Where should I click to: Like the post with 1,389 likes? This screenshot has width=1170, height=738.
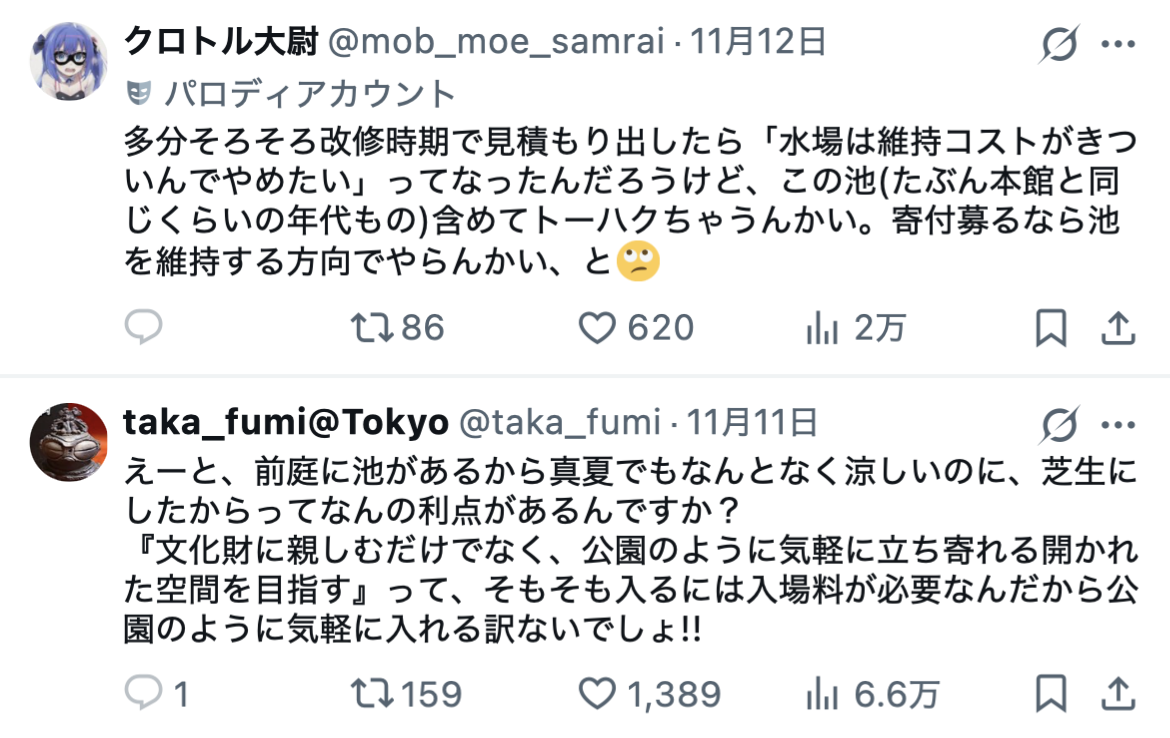[598, 692]
